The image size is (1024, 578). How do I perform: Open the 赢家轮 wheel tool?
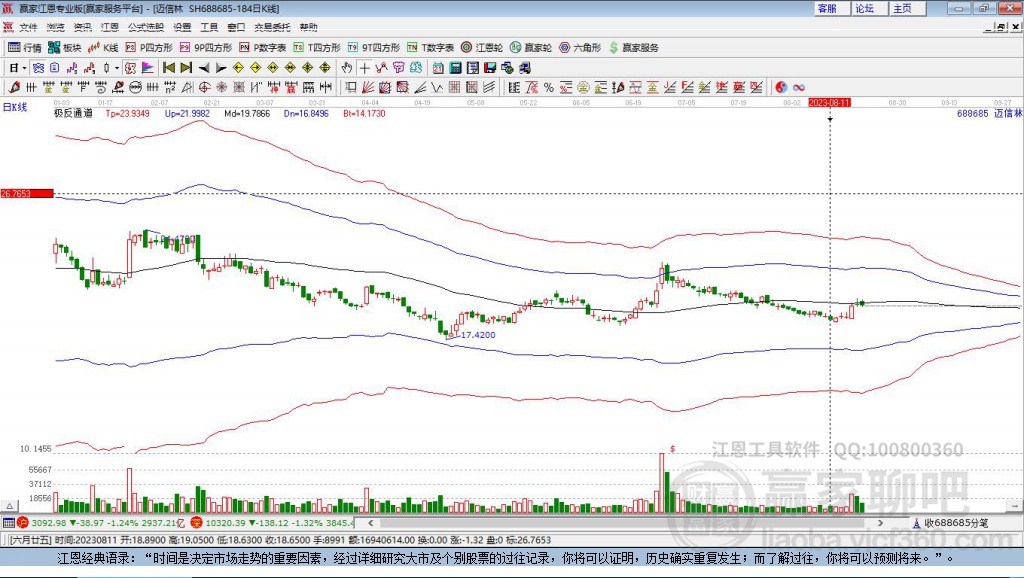coord(531,48)
